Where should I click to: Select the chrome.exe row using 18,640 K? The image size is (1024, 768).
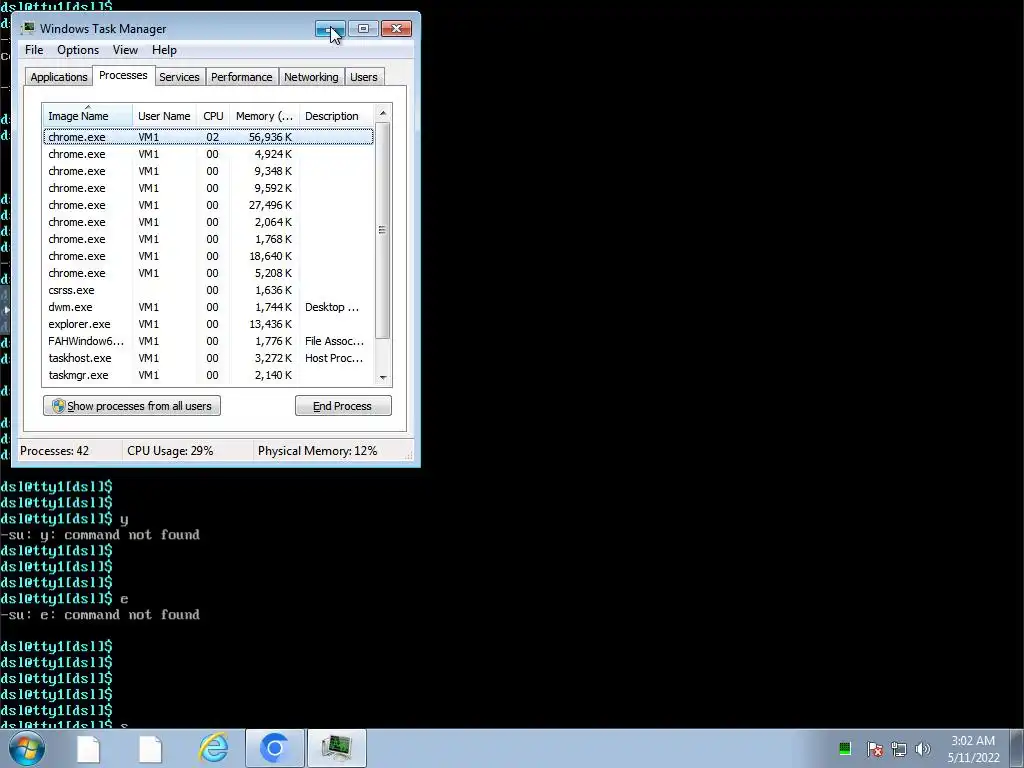tap(208, 256)
